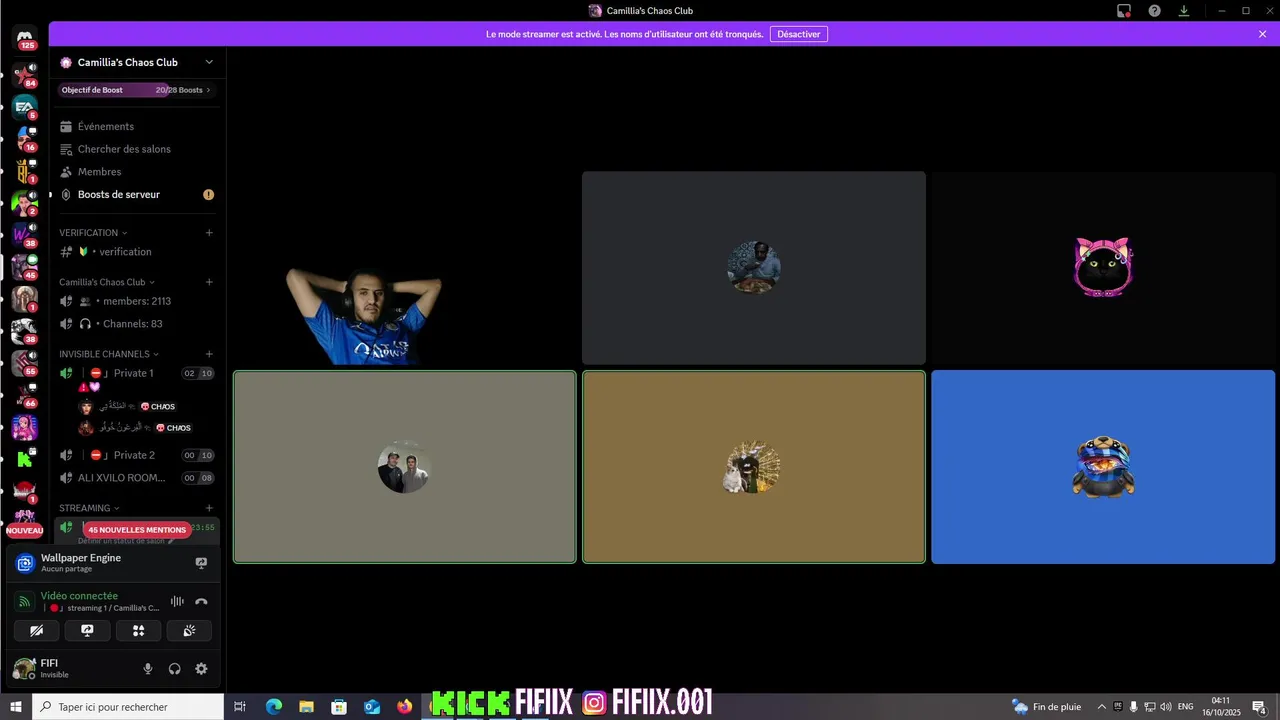The width and height of the screenshot is (1280, 720).
Task: Open the purple W server with 38 badge
Action: pyautogui.click(x=24, y=235)
